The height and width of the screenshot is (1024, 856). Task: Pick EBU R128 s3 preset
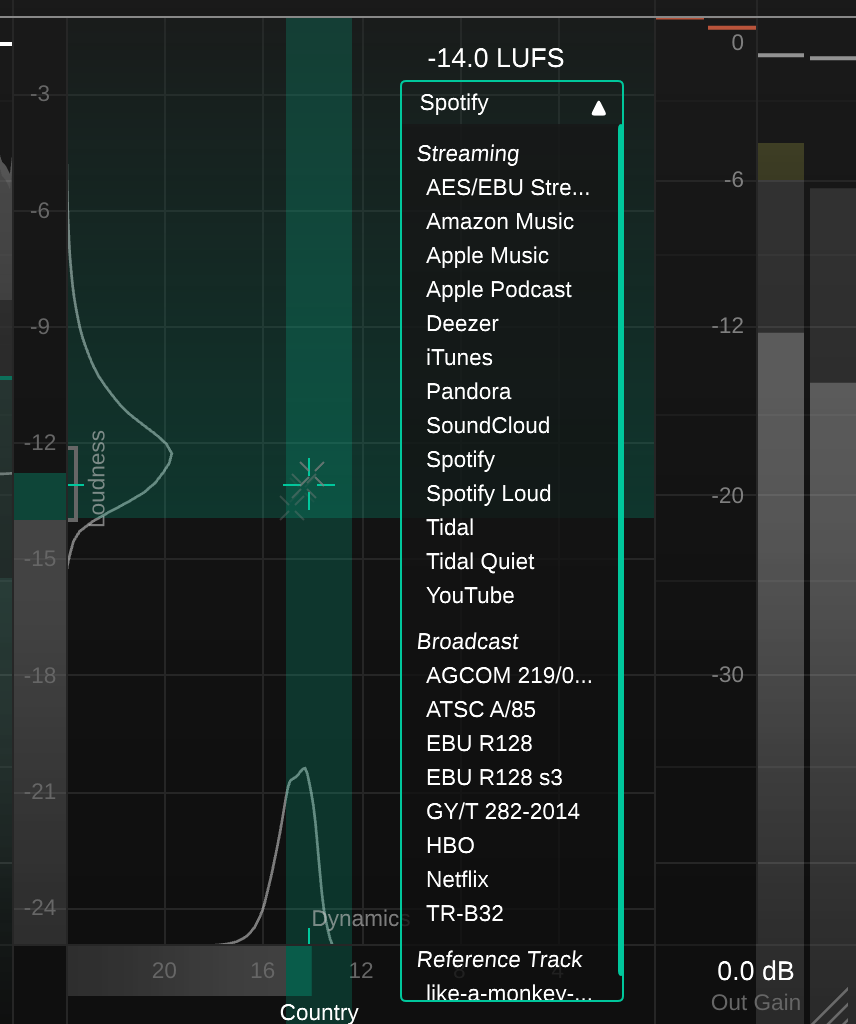[x=494, y=777]
